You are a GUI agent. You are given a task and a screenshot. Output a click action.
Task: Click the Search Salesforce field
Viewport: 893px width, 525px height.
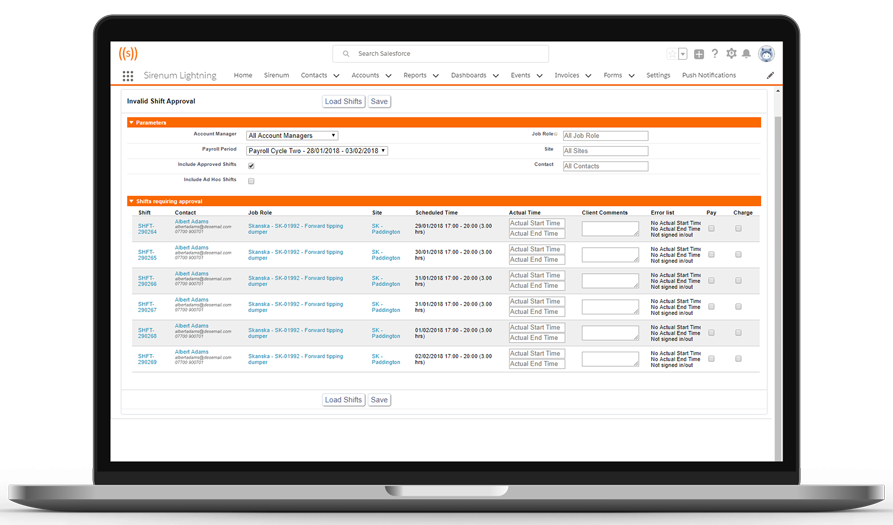(440, 54)
